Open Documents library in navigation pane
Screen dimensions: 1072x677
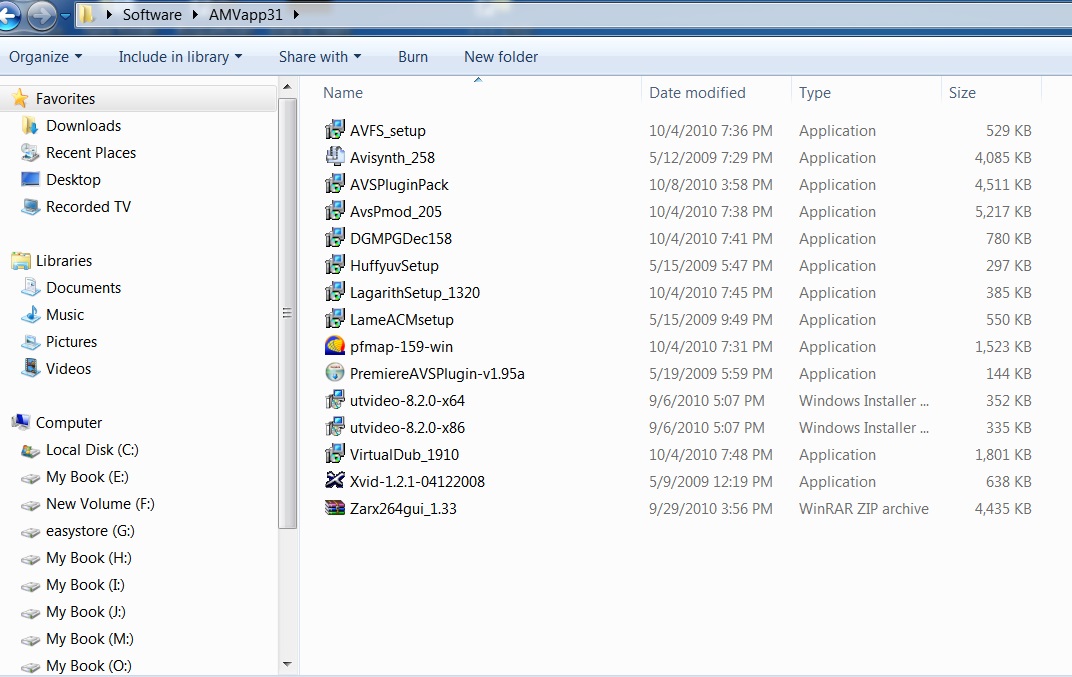pos(83,288)
